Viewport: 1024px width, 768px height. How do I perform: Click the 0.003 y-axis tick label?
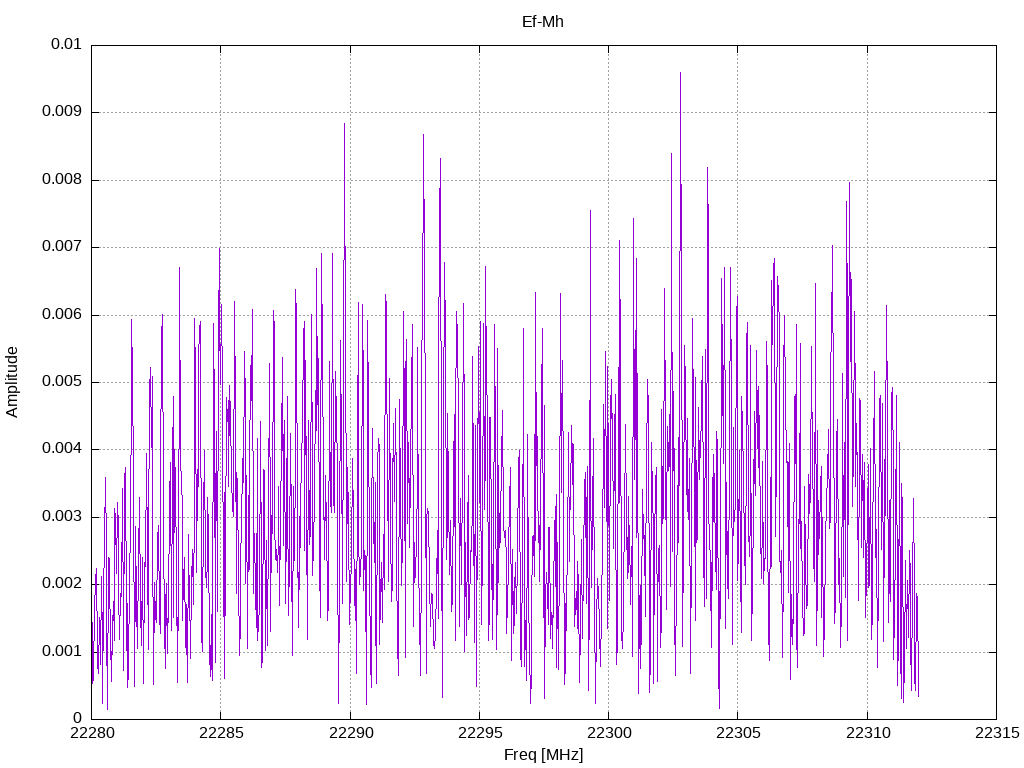pos(62,517)
